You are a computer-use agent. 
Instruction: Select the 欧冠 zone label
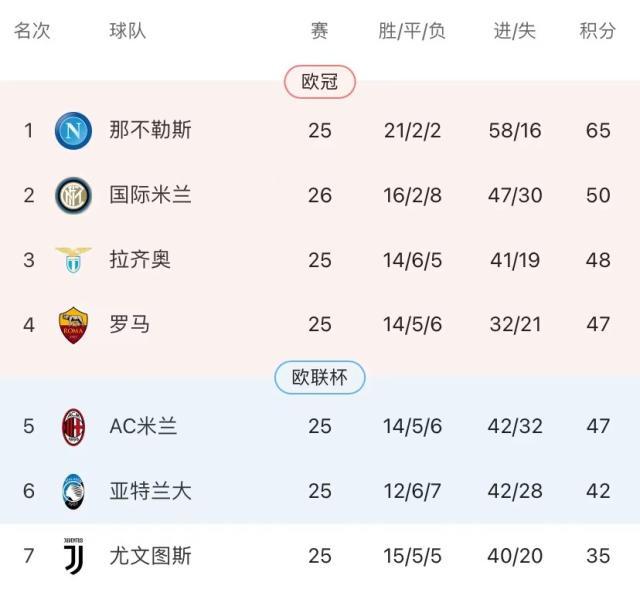pyautogui.click(x=320, y=82)
